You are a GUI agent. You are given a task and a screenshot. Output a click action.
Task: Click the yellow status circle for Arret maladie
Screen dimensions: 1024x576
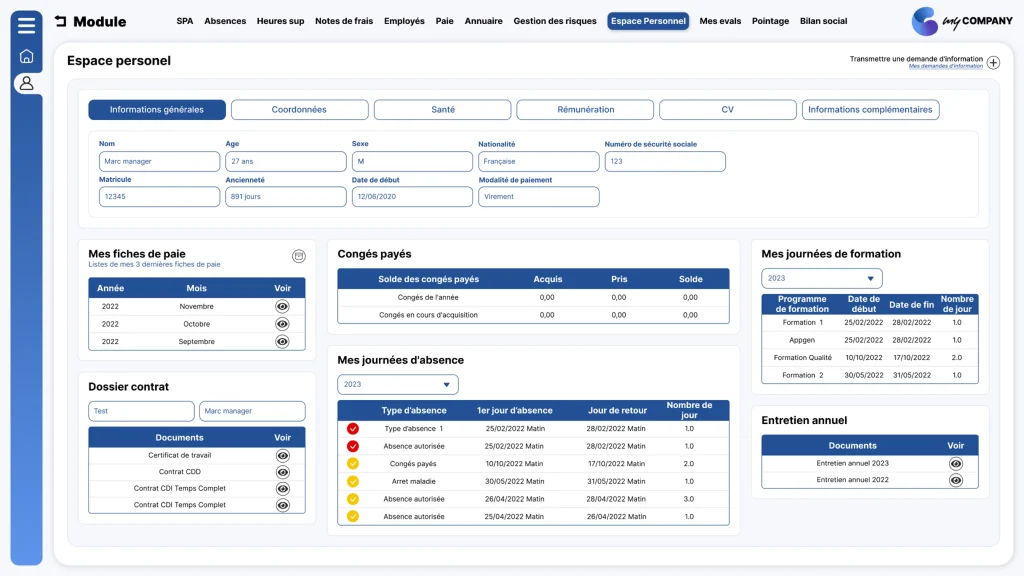(353, 481)
